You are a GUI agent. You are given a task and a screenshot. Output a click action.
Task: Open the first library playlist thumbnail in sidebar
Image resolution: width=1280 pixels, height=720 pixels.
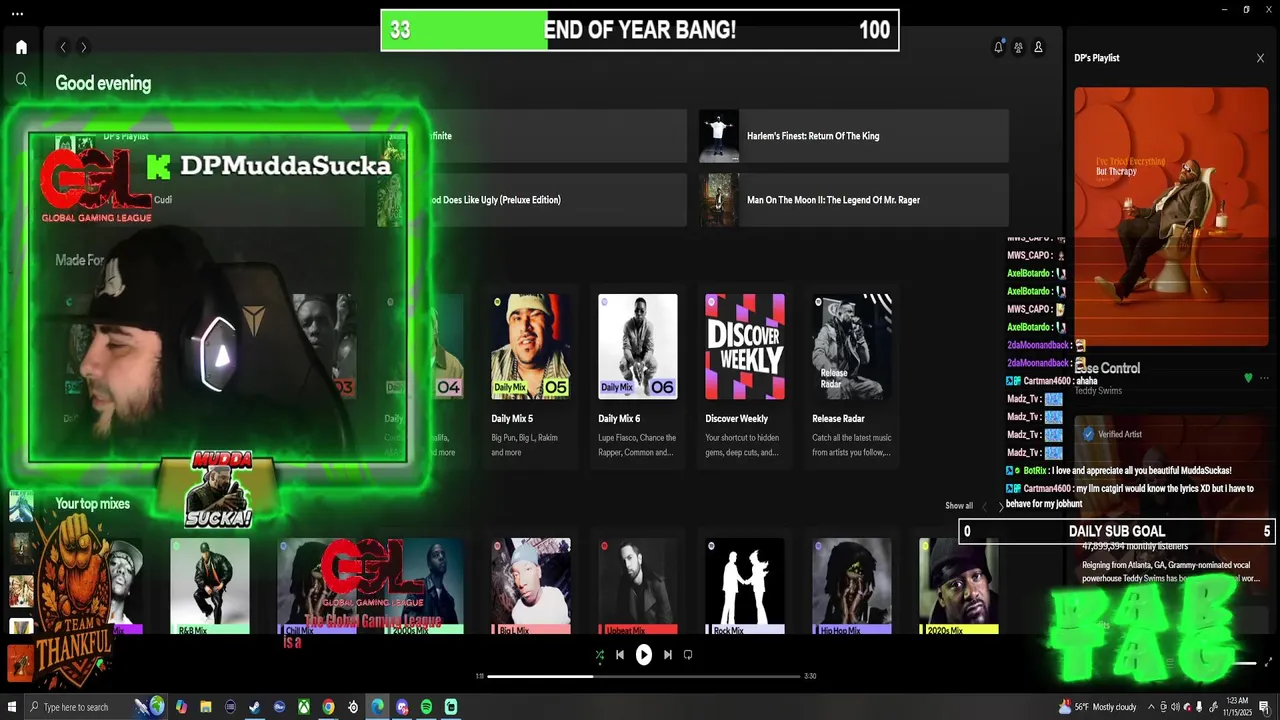point(21,507)
